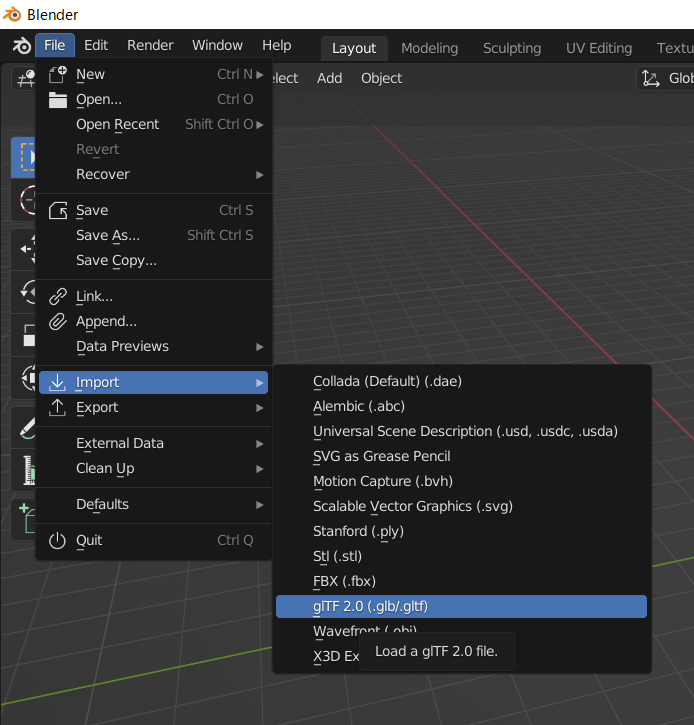The width and height of the screenshot is (694, 725).
Task: Click the Quit power icon
Action: coord(58,541)
